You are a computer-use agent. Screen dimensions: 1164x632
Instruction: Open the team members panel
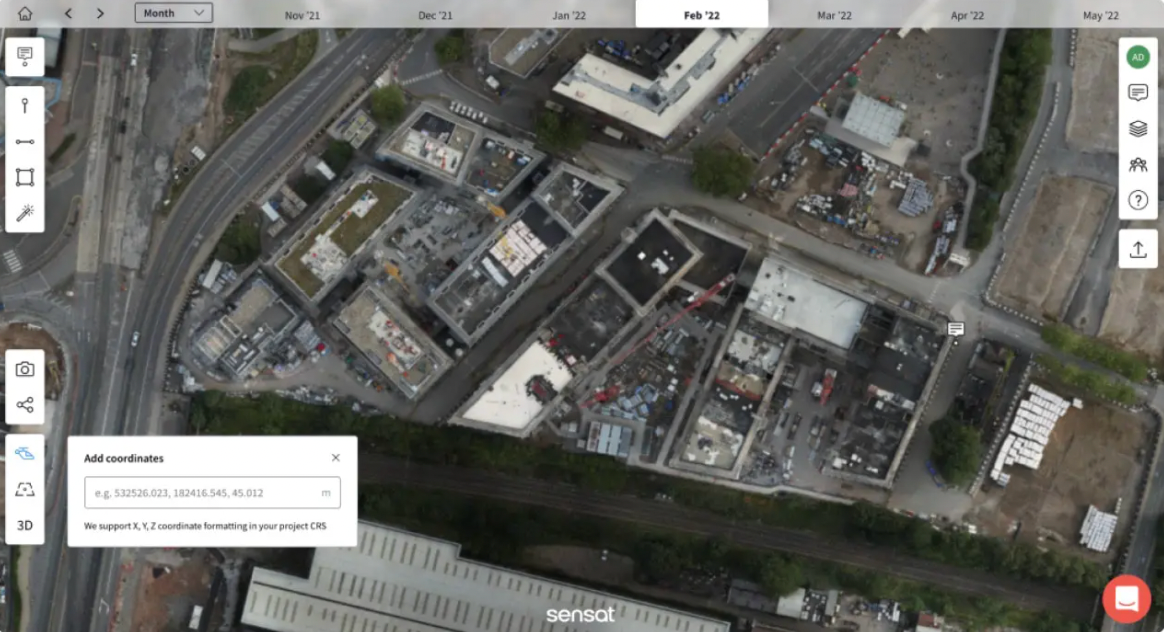click(1137, 164)
